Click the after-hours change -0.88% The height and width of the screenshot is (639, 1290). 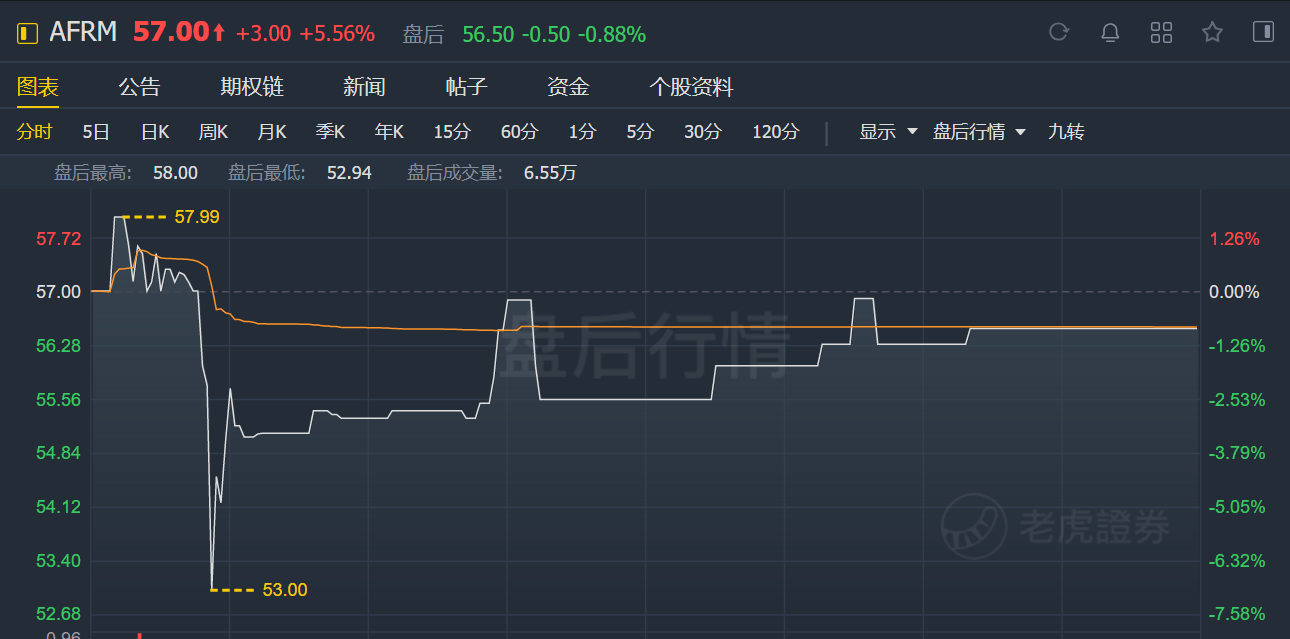tap(612, 34)
